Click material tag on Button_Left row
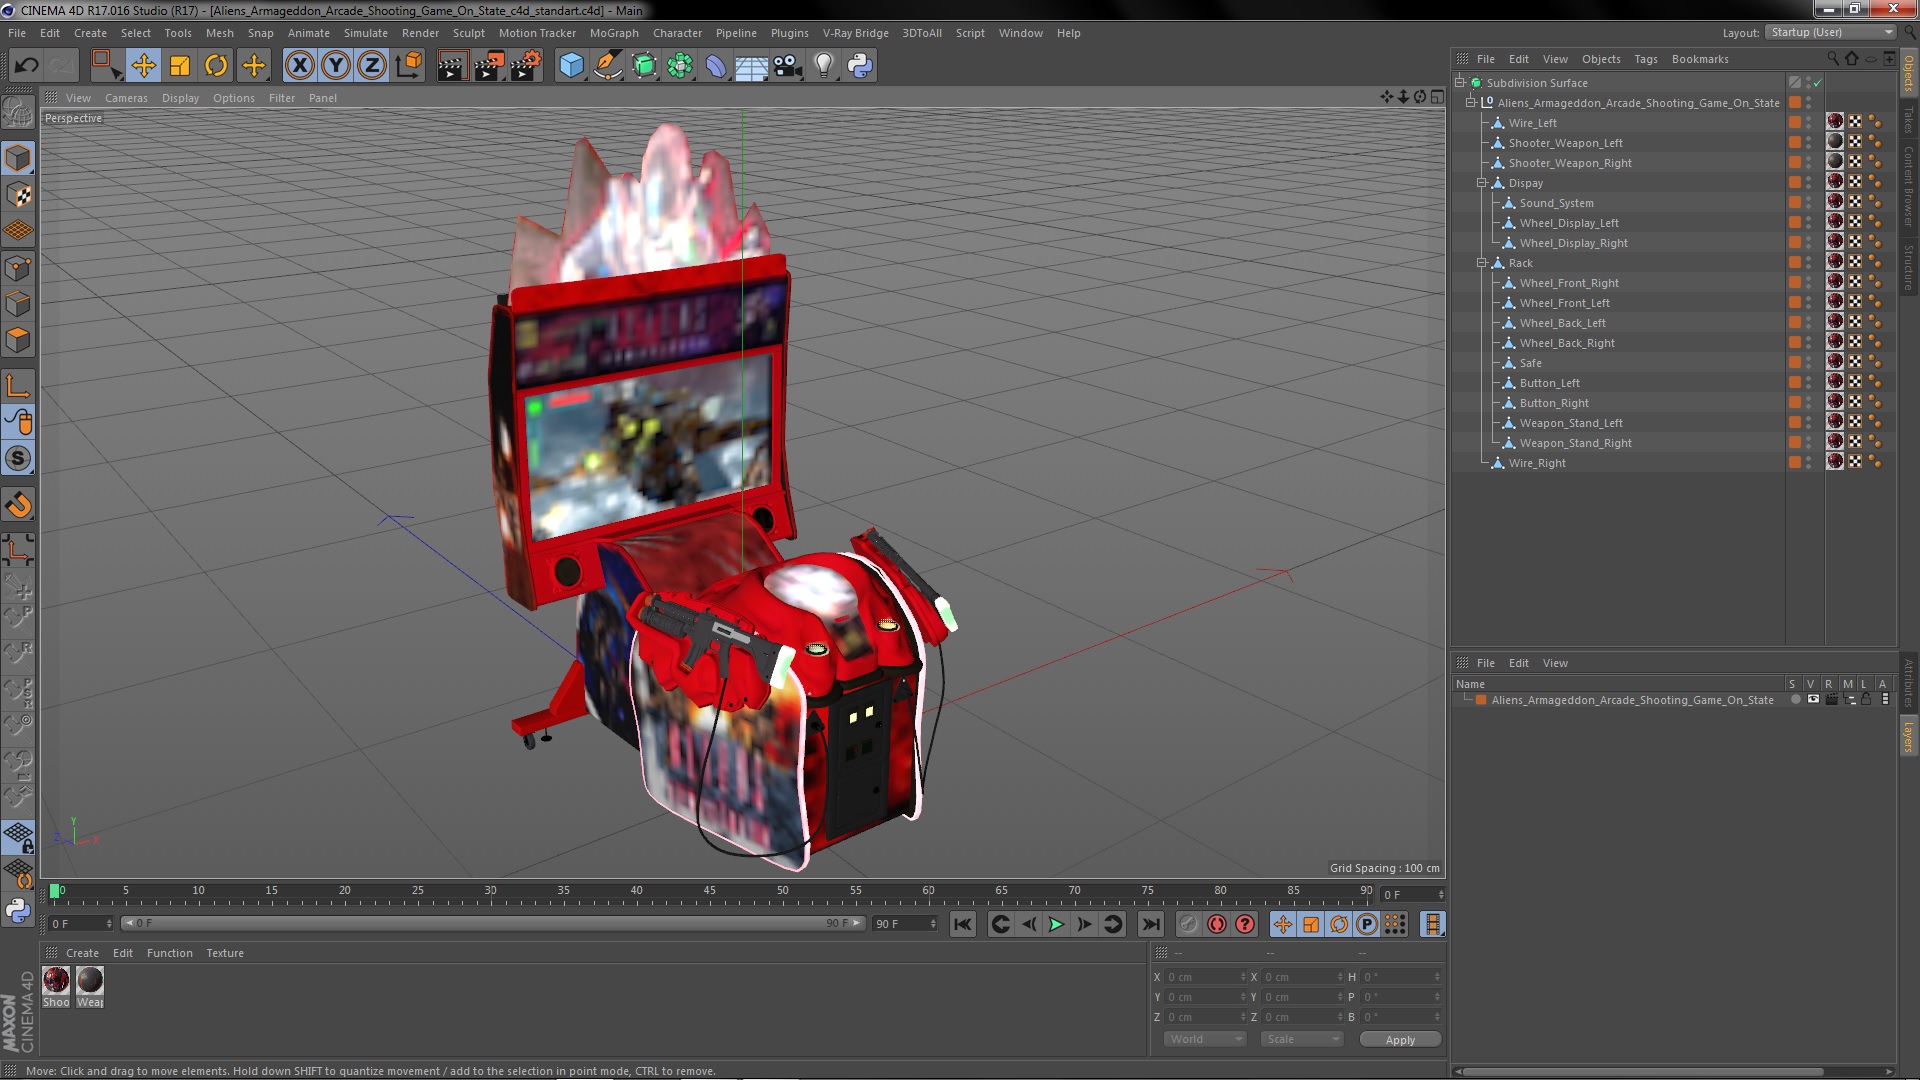The image size is (1920, 1080). coord(1835,381)
